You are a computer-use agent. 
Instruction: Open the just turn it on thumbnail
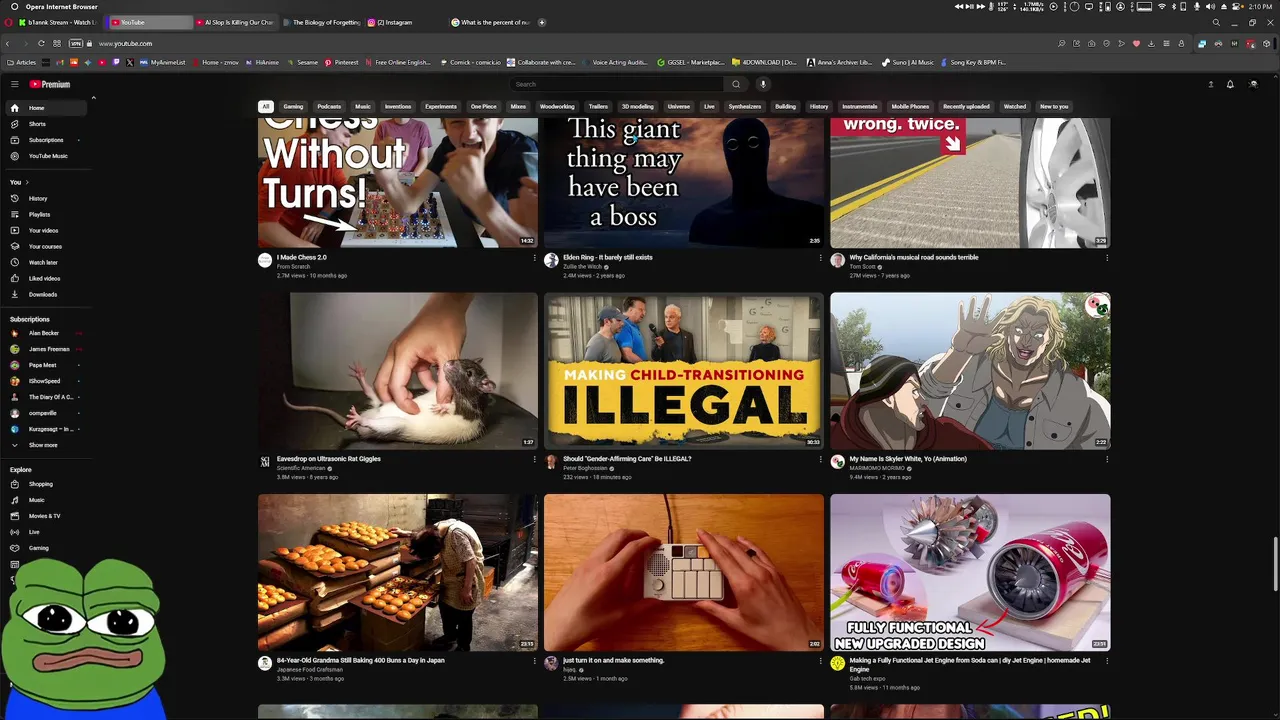[x=684, y=572]
